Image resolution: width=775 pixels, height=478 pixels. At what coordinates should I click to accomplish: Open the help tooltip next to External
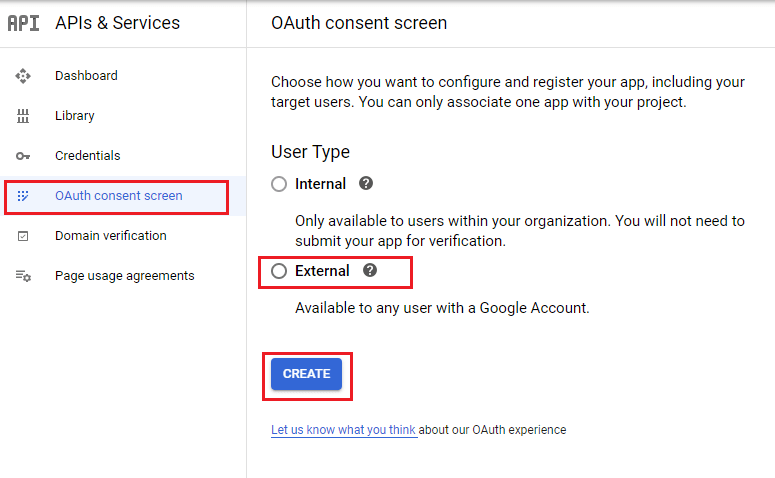point(370,271)
